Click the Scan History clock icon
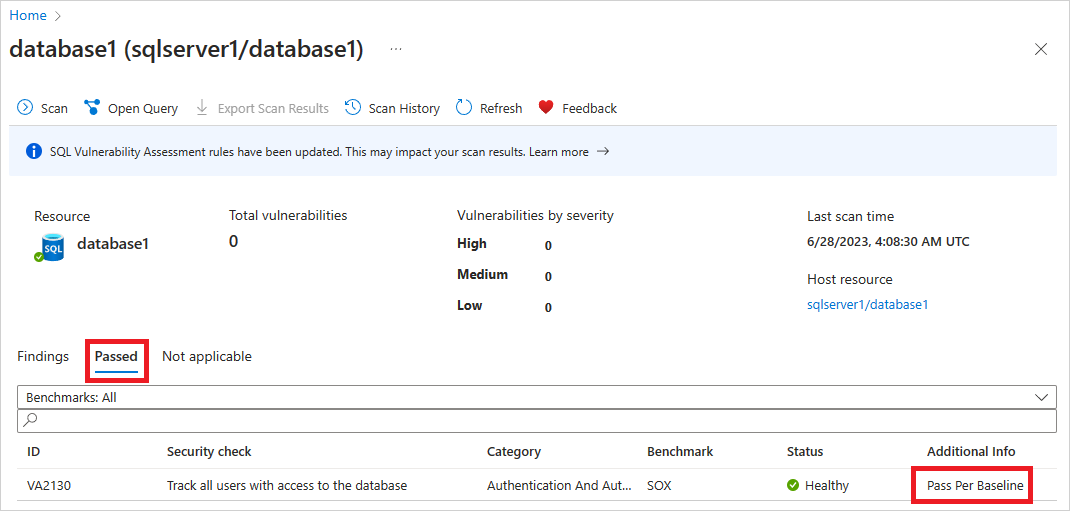This screenshot has height=511, width=1070. 353,108
